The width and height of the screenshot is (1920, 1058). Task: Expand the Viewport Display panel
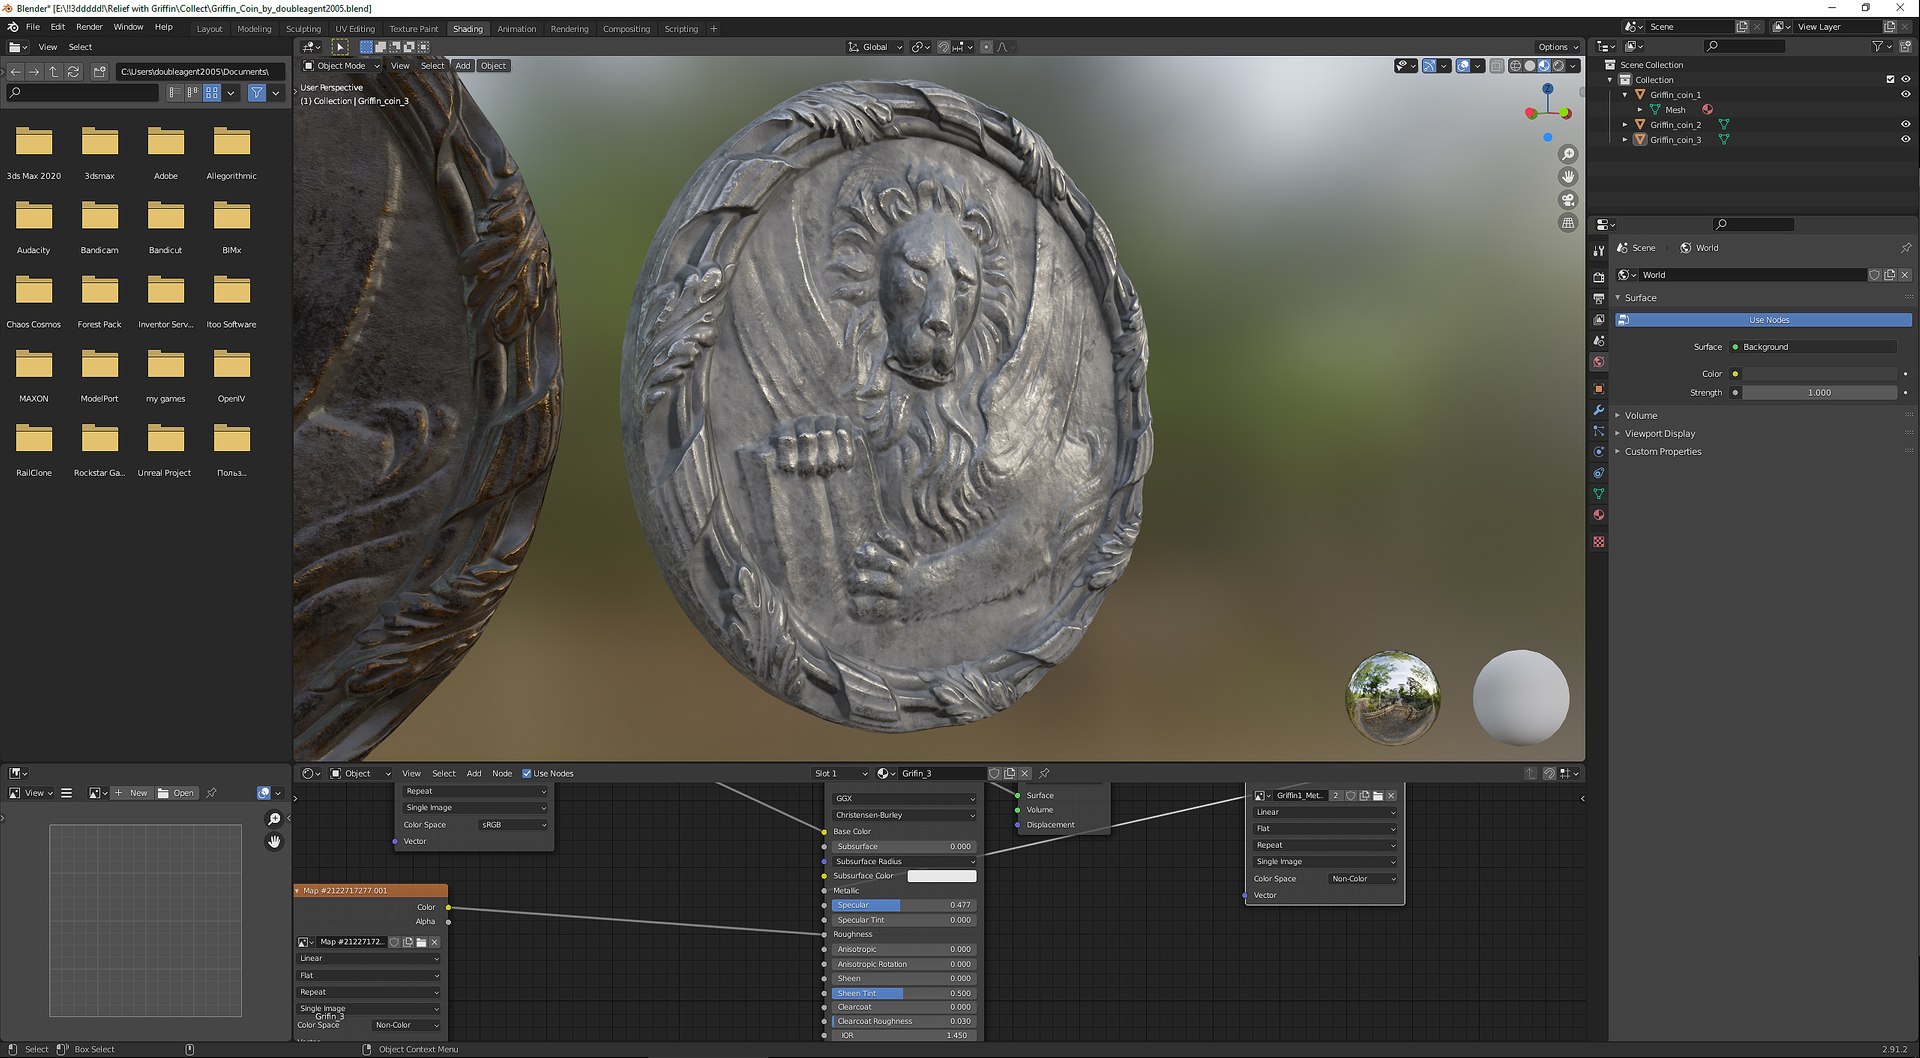tap(1659, 433)
